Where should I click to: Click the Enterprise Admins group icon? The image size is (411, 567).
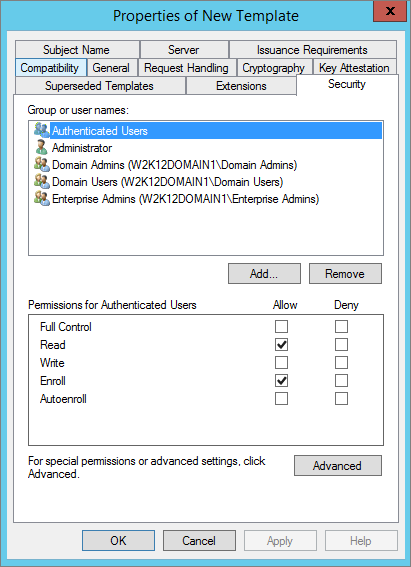point(42,199)
